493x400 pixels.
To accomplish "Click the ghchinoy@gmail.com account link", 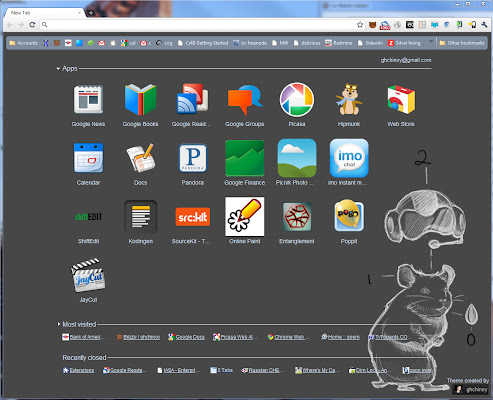I will coord(406,60).
